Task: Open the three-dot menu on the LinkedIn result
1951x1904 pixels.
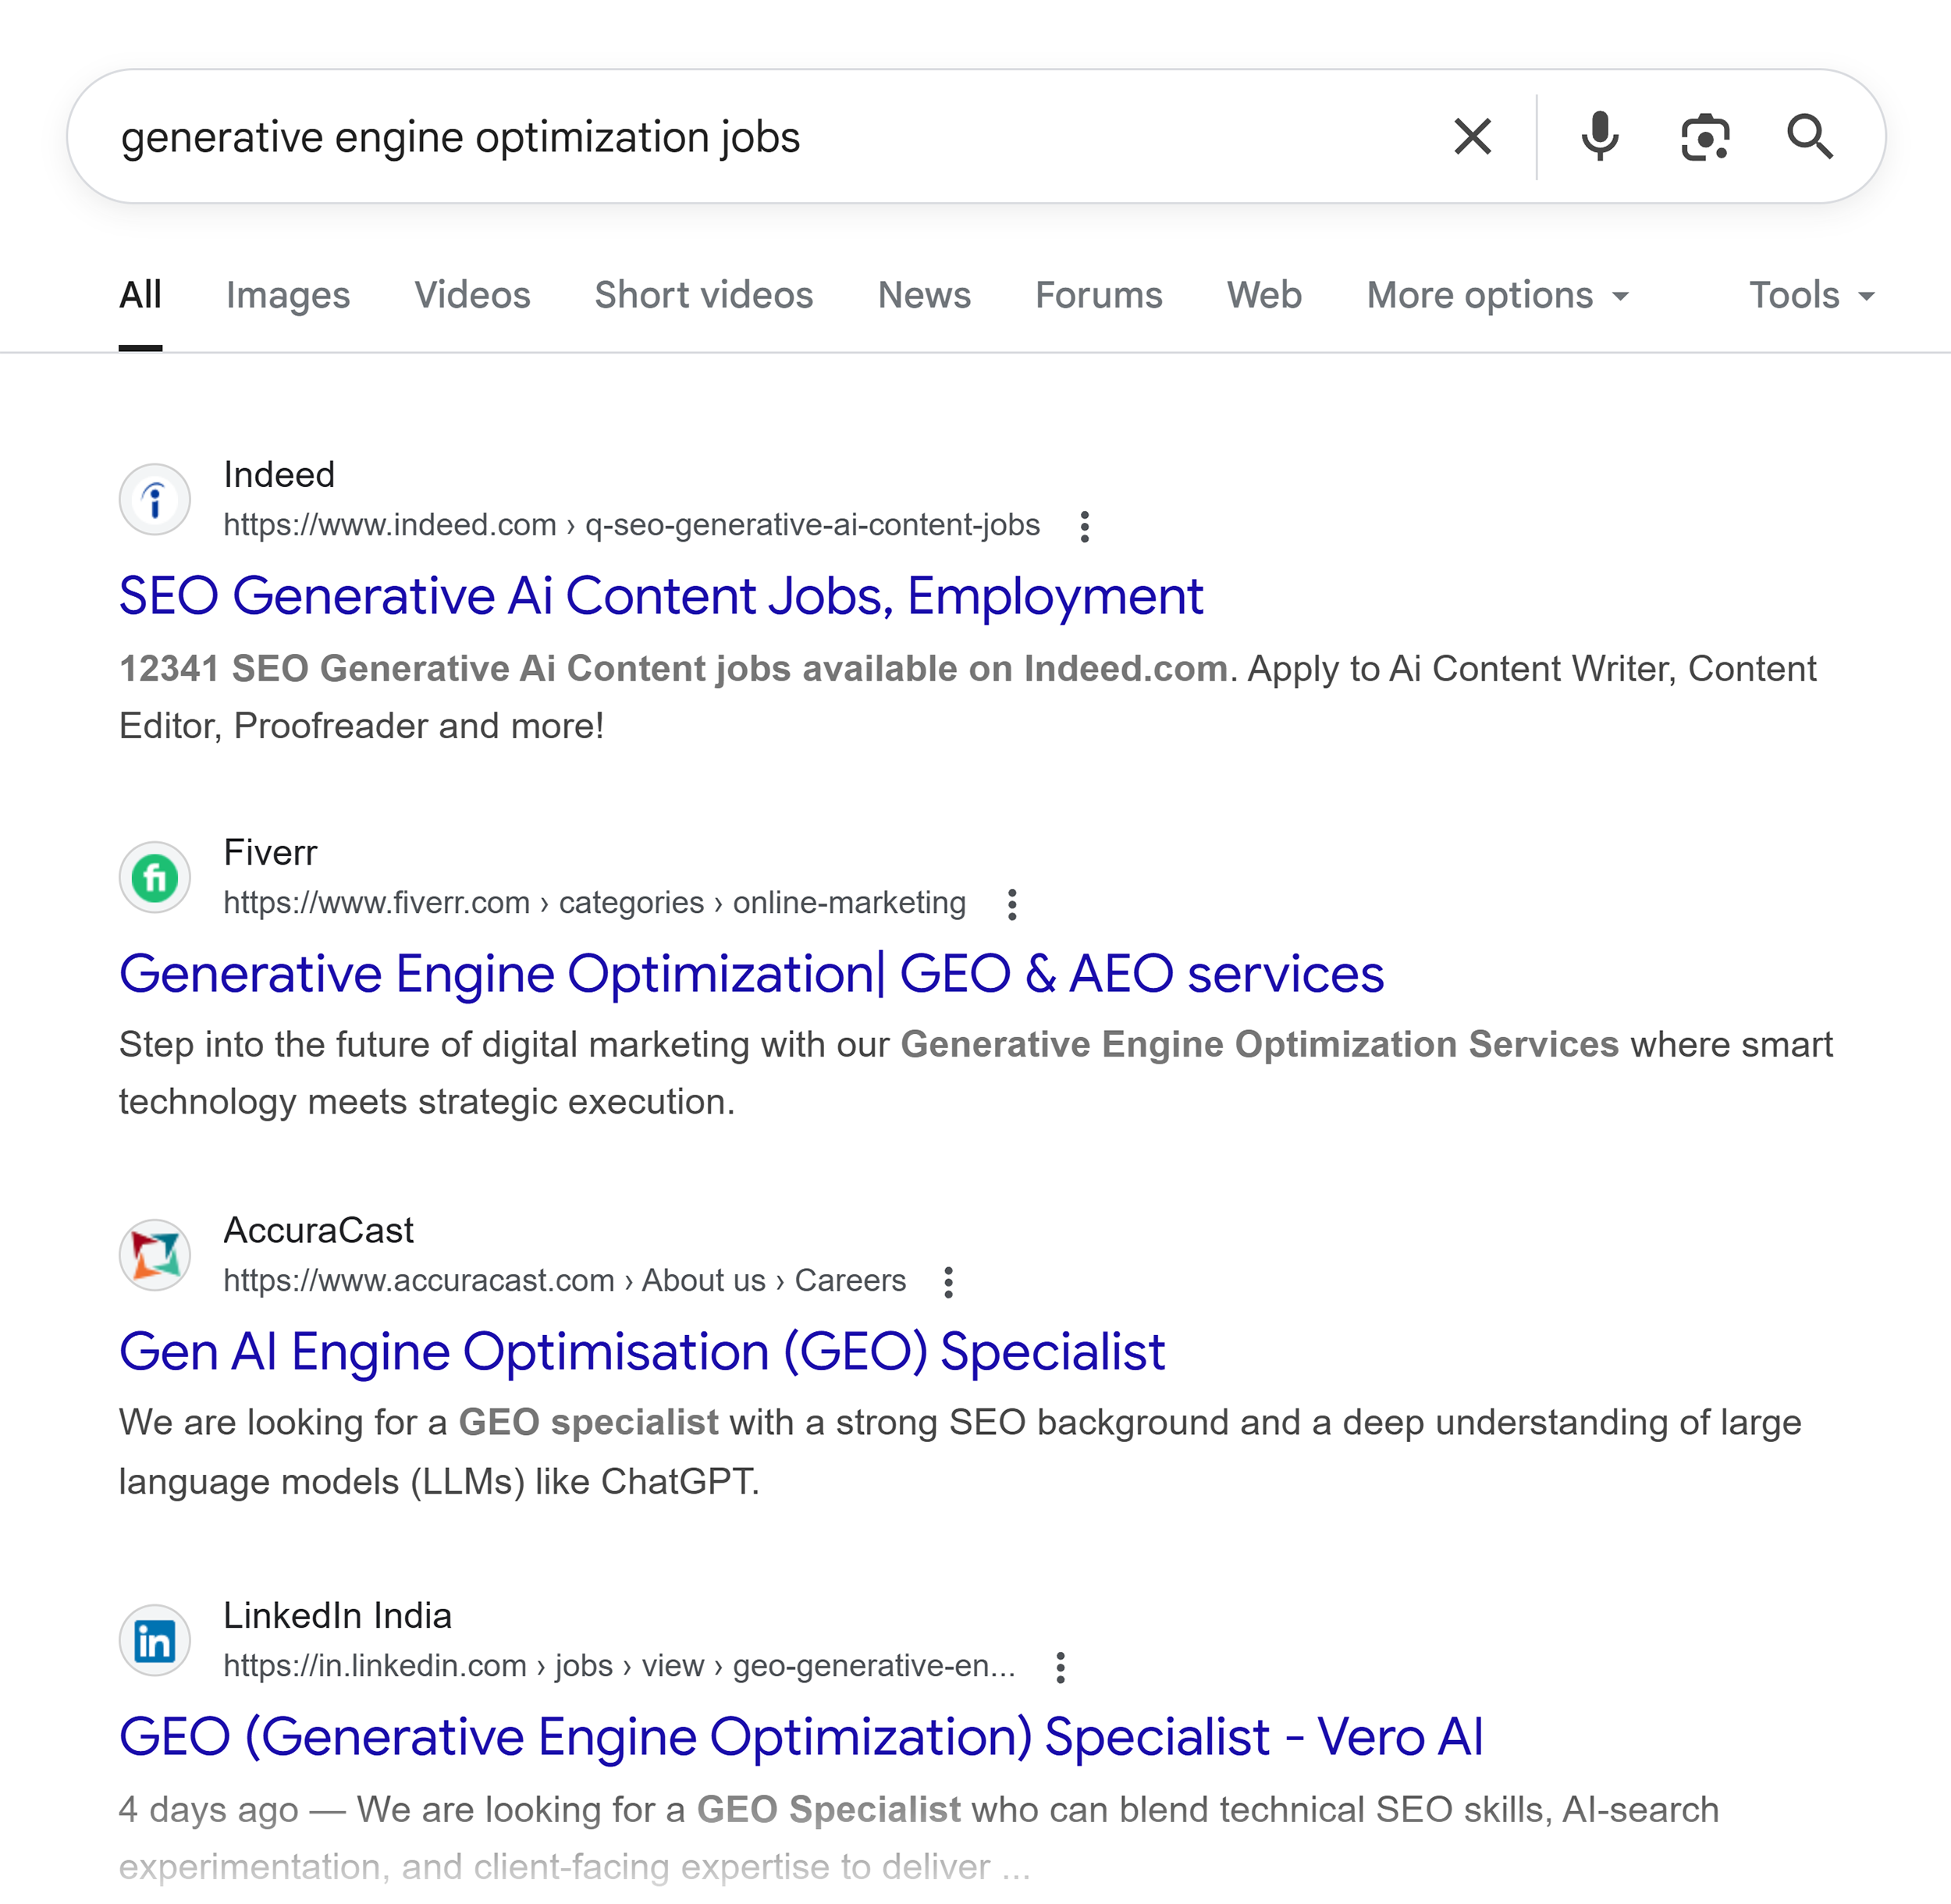Action: (1060, 1666)
